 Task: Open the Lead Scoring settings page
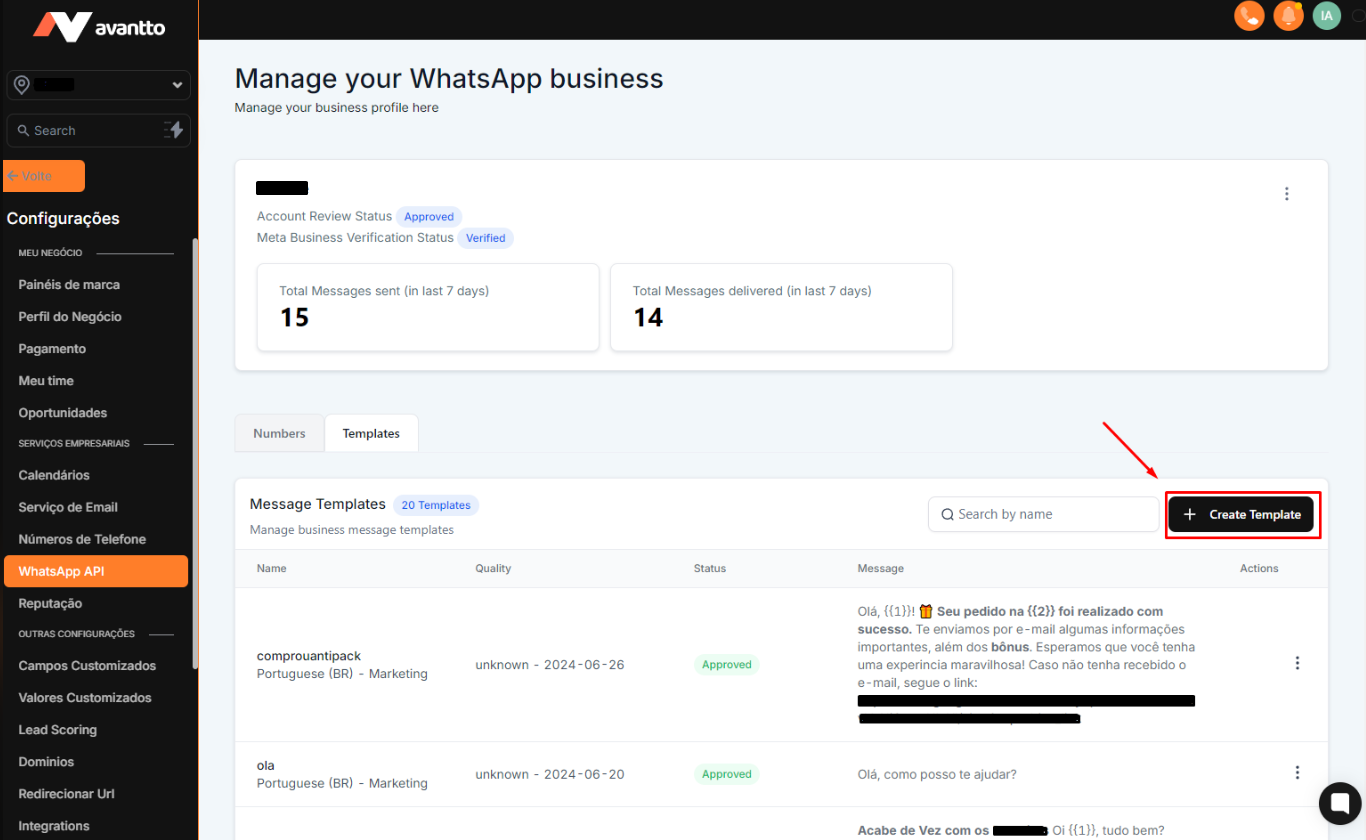[x=58, y=730]
